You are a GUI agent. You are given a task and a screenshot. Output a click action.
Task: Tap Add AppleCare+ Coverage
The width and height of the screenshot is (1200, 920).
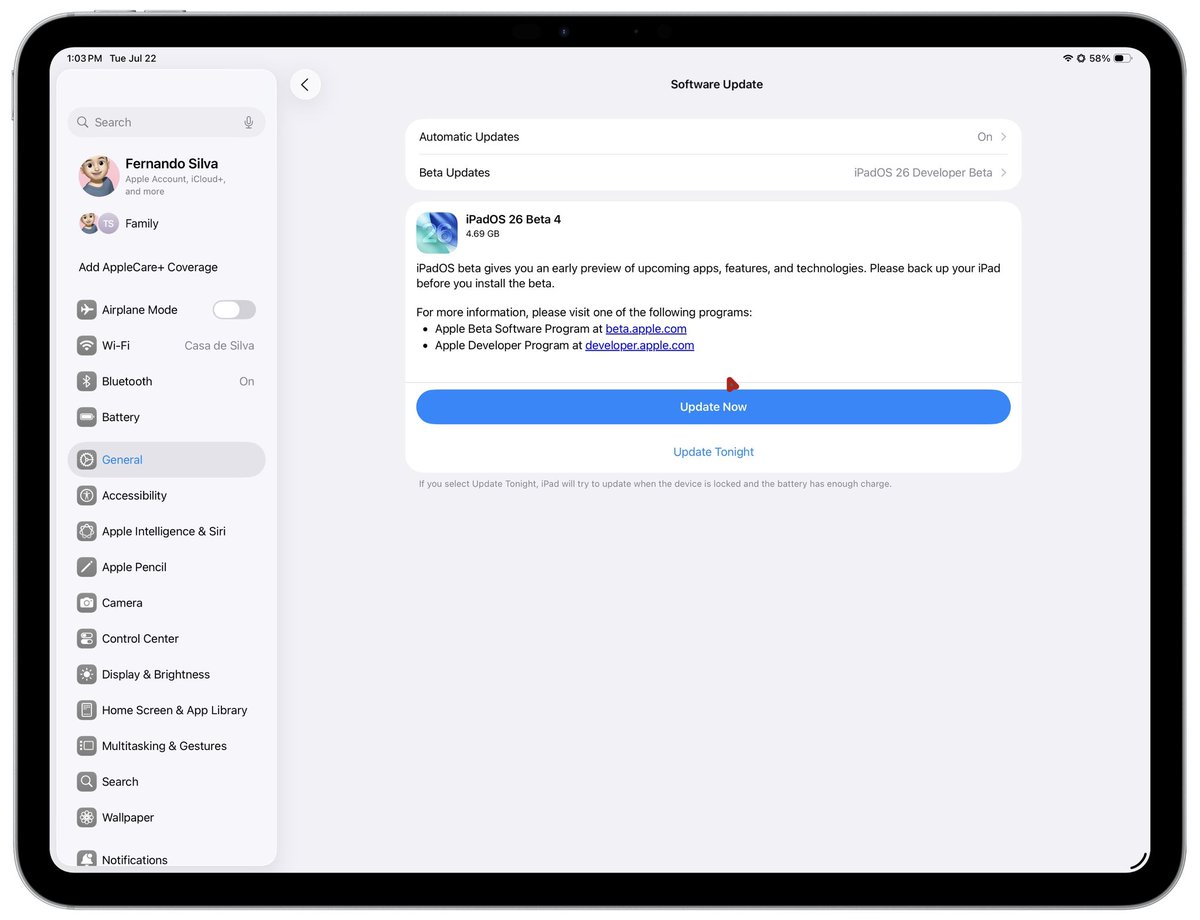pos(148,268)
